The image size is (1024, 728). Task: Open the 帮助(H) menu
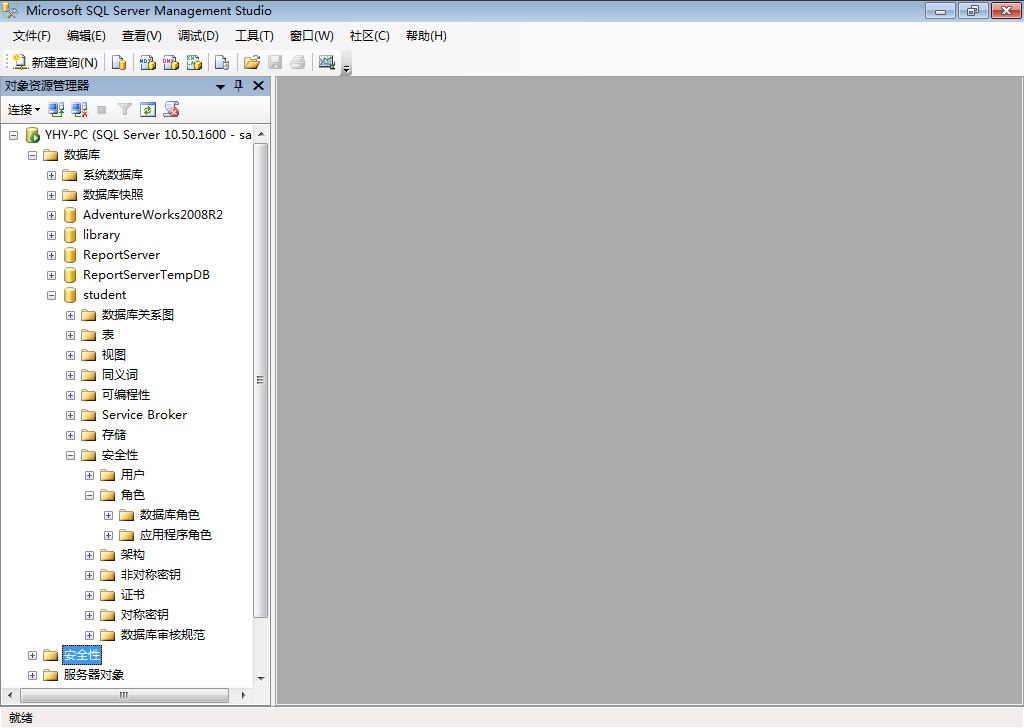pyautogui.click(x=426, y=36)
